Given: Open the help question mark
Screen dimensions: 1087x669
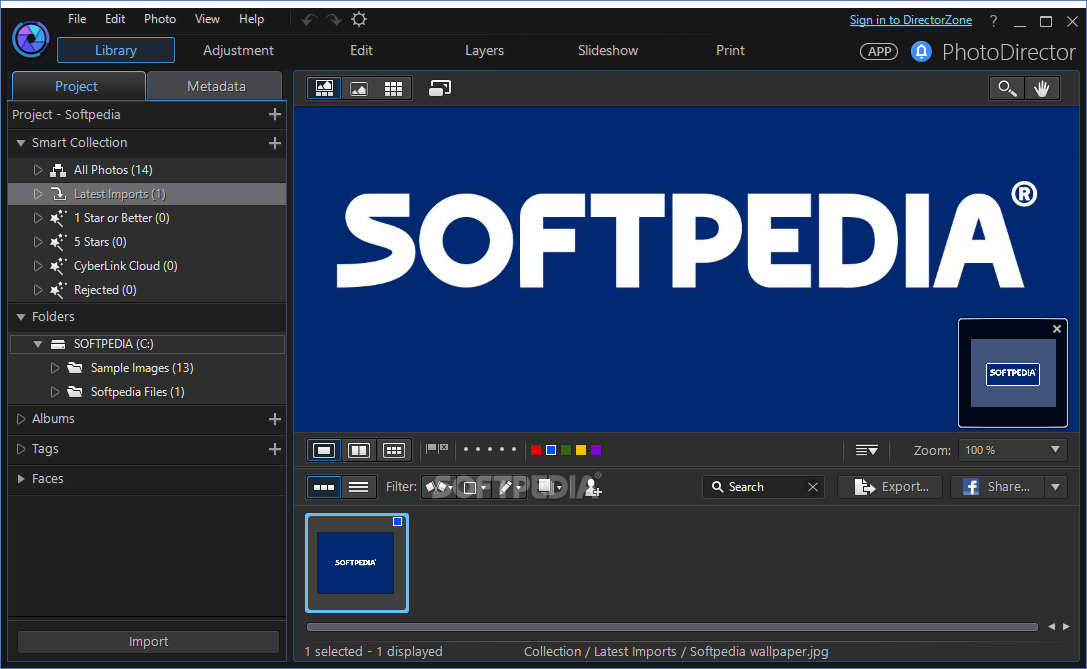Looking at the screenshot, I should (993, 21).
